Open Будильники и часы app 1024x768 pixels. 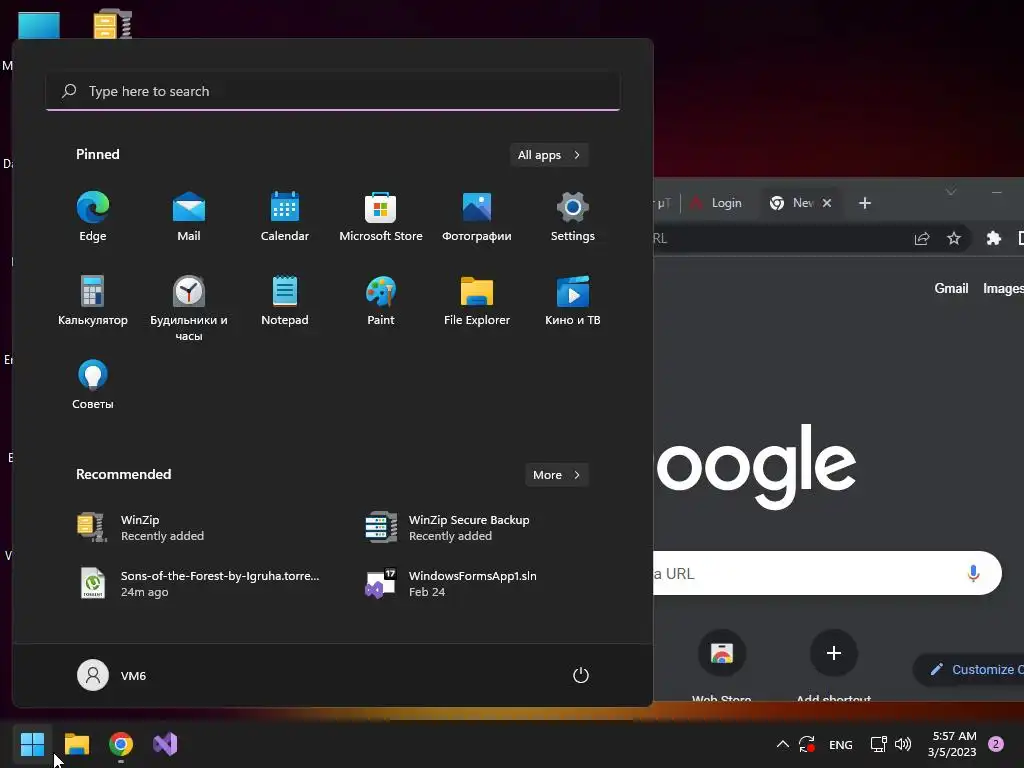pos(189,308)
